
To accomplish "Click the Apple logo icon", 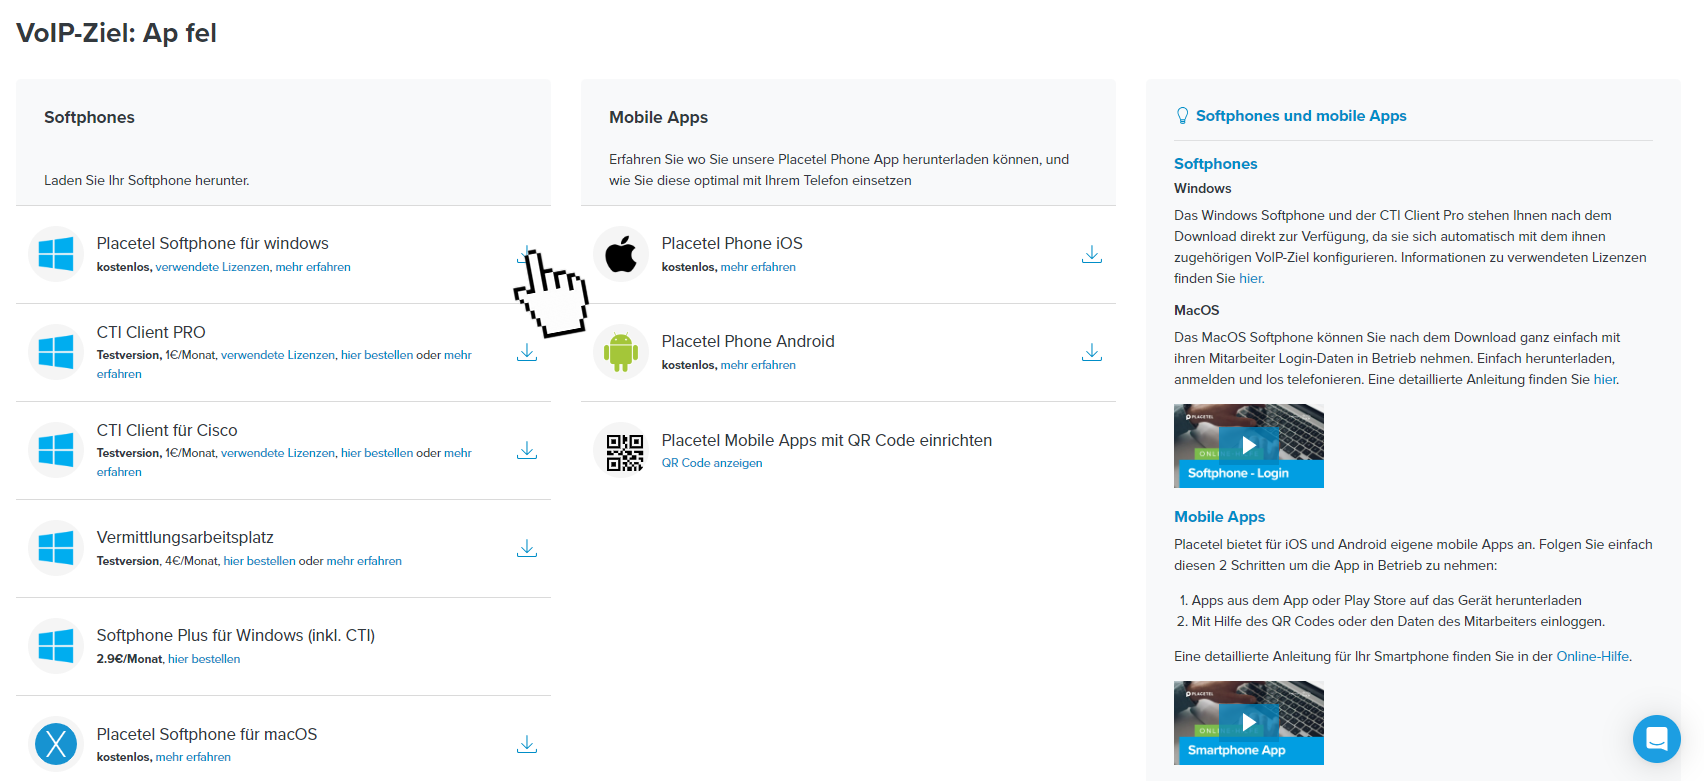I will pos(621,254).
